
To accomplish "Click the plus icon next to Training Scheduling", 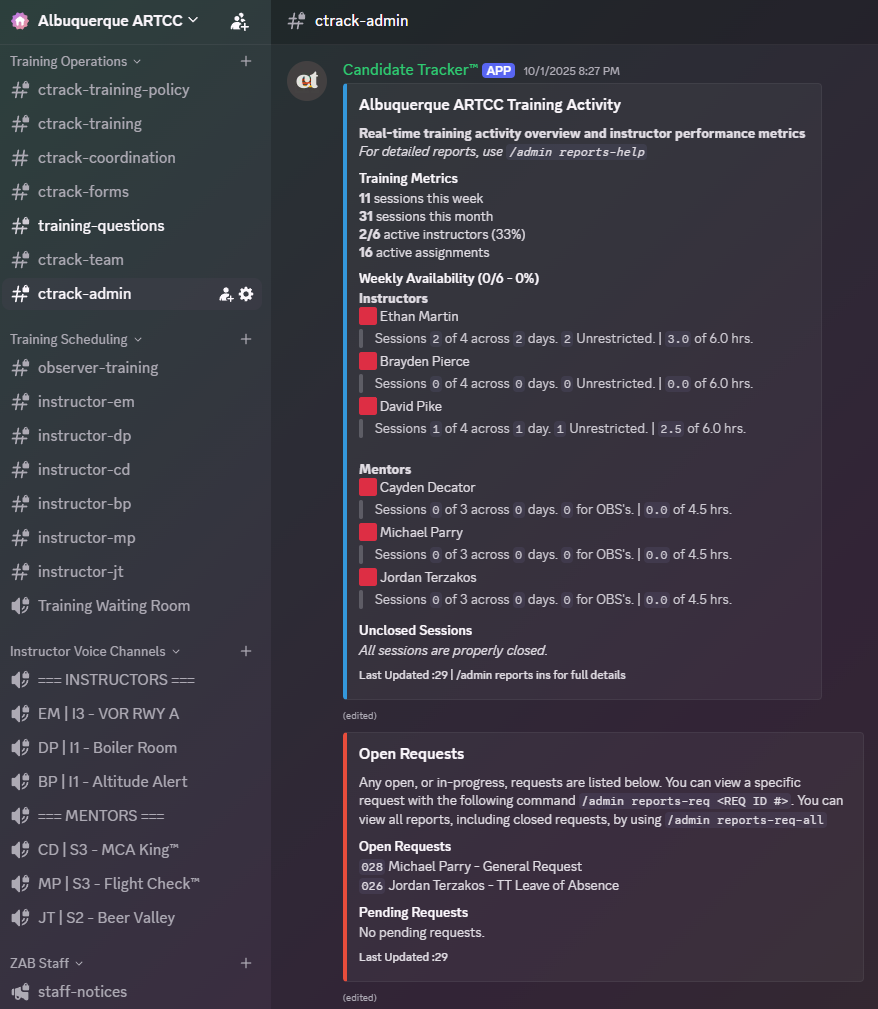I will pyautogui.click(x=246, y=338).
